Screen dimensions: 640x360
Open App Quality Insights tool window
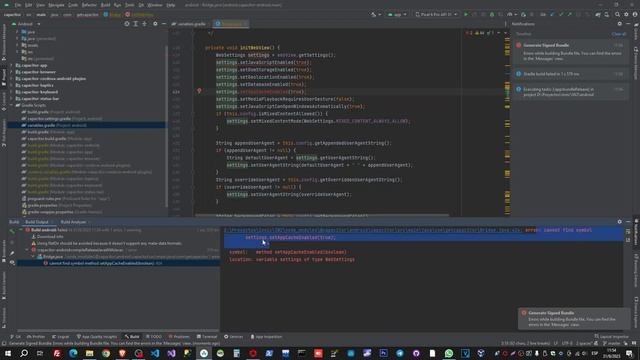click(97, 337)
